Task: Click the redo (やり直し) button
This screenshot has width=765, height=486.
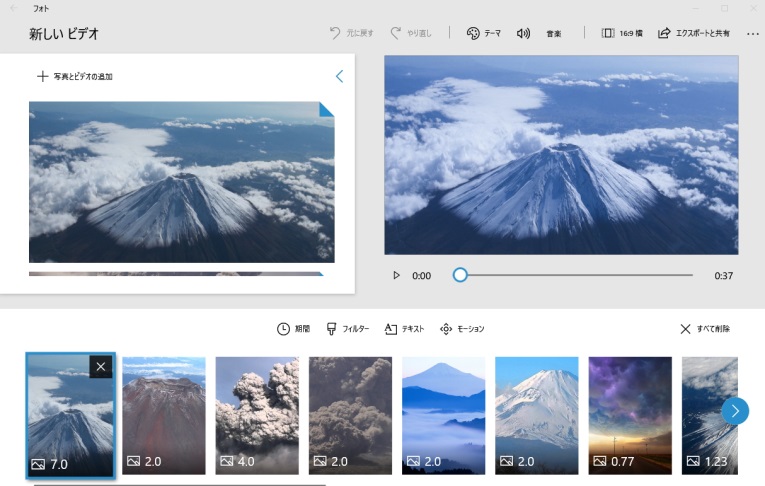Action: (411, 33)
